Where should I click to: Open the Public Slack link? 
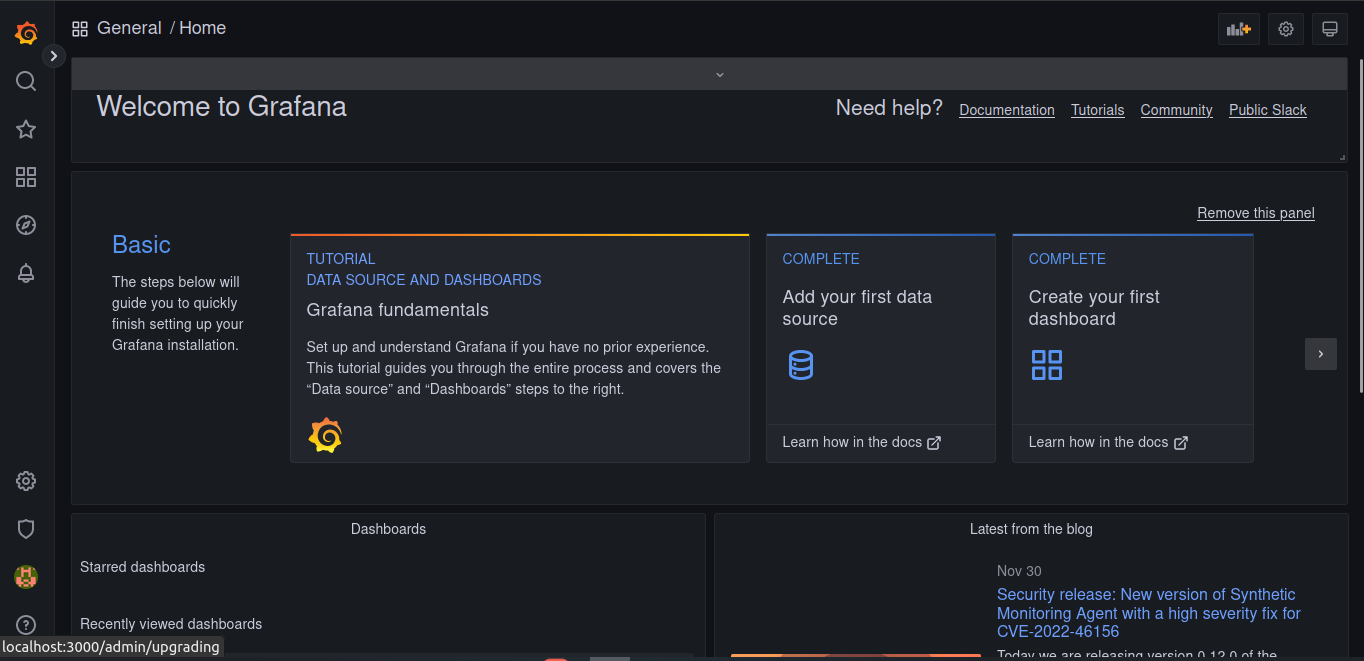tap(1268, 110)
